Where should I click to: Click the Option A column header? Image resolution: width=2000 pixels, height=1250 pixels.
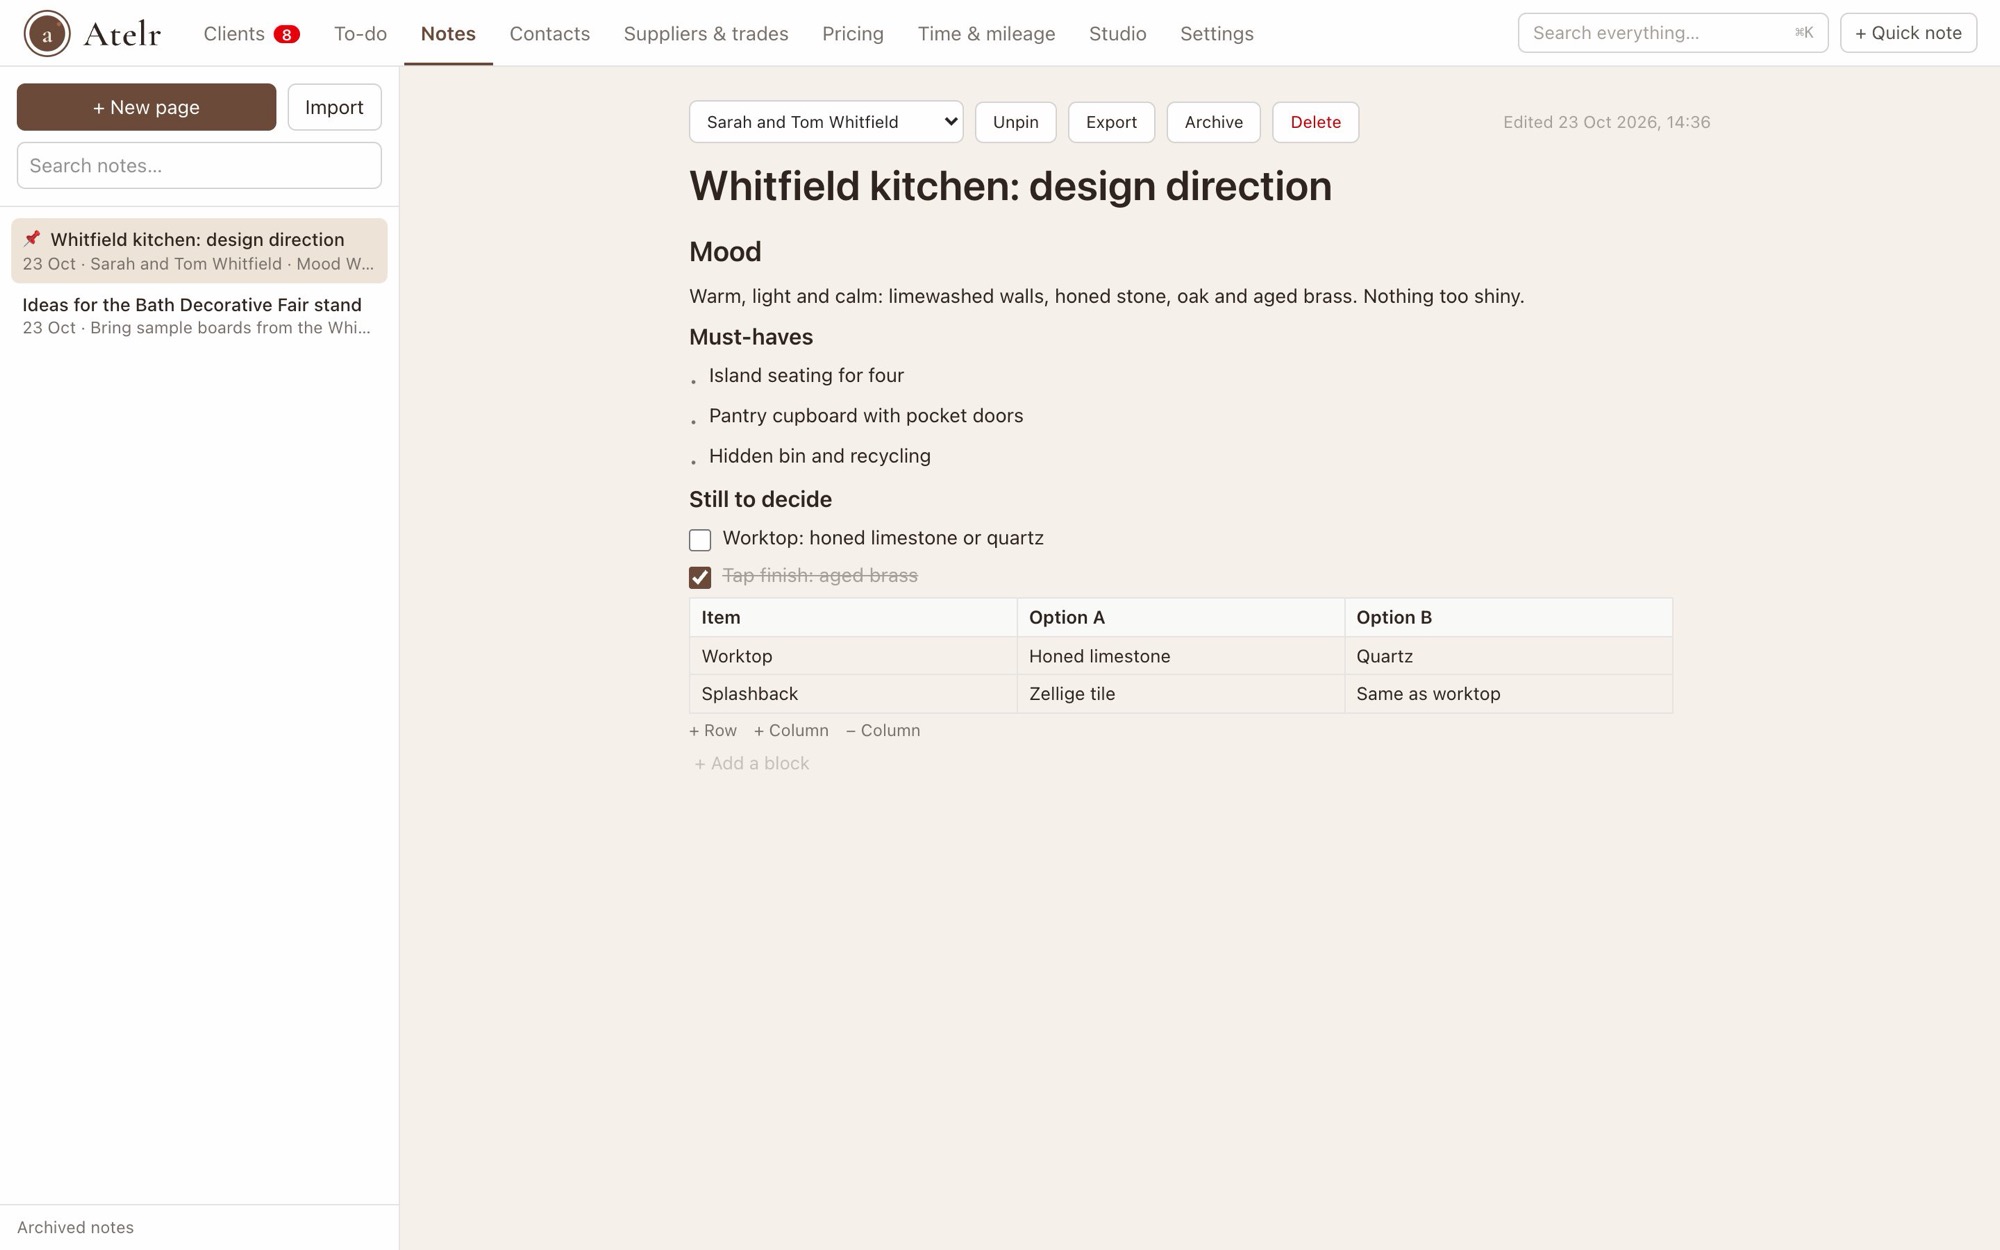tap(1180, 617)
